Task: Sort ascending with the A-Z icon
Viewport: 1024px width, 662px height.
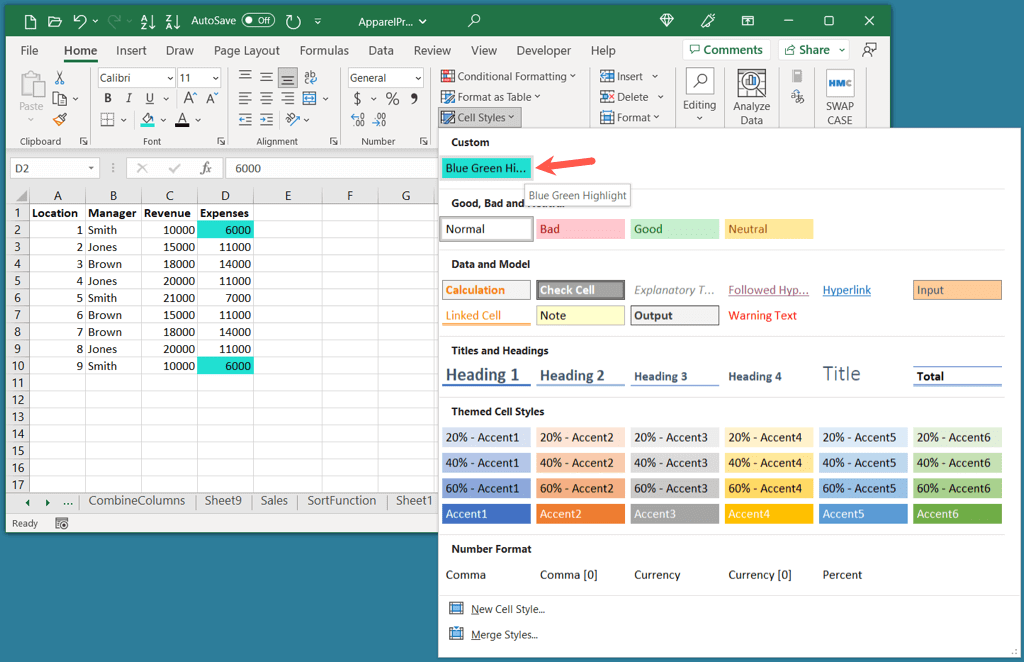Action: coord(146,21)
